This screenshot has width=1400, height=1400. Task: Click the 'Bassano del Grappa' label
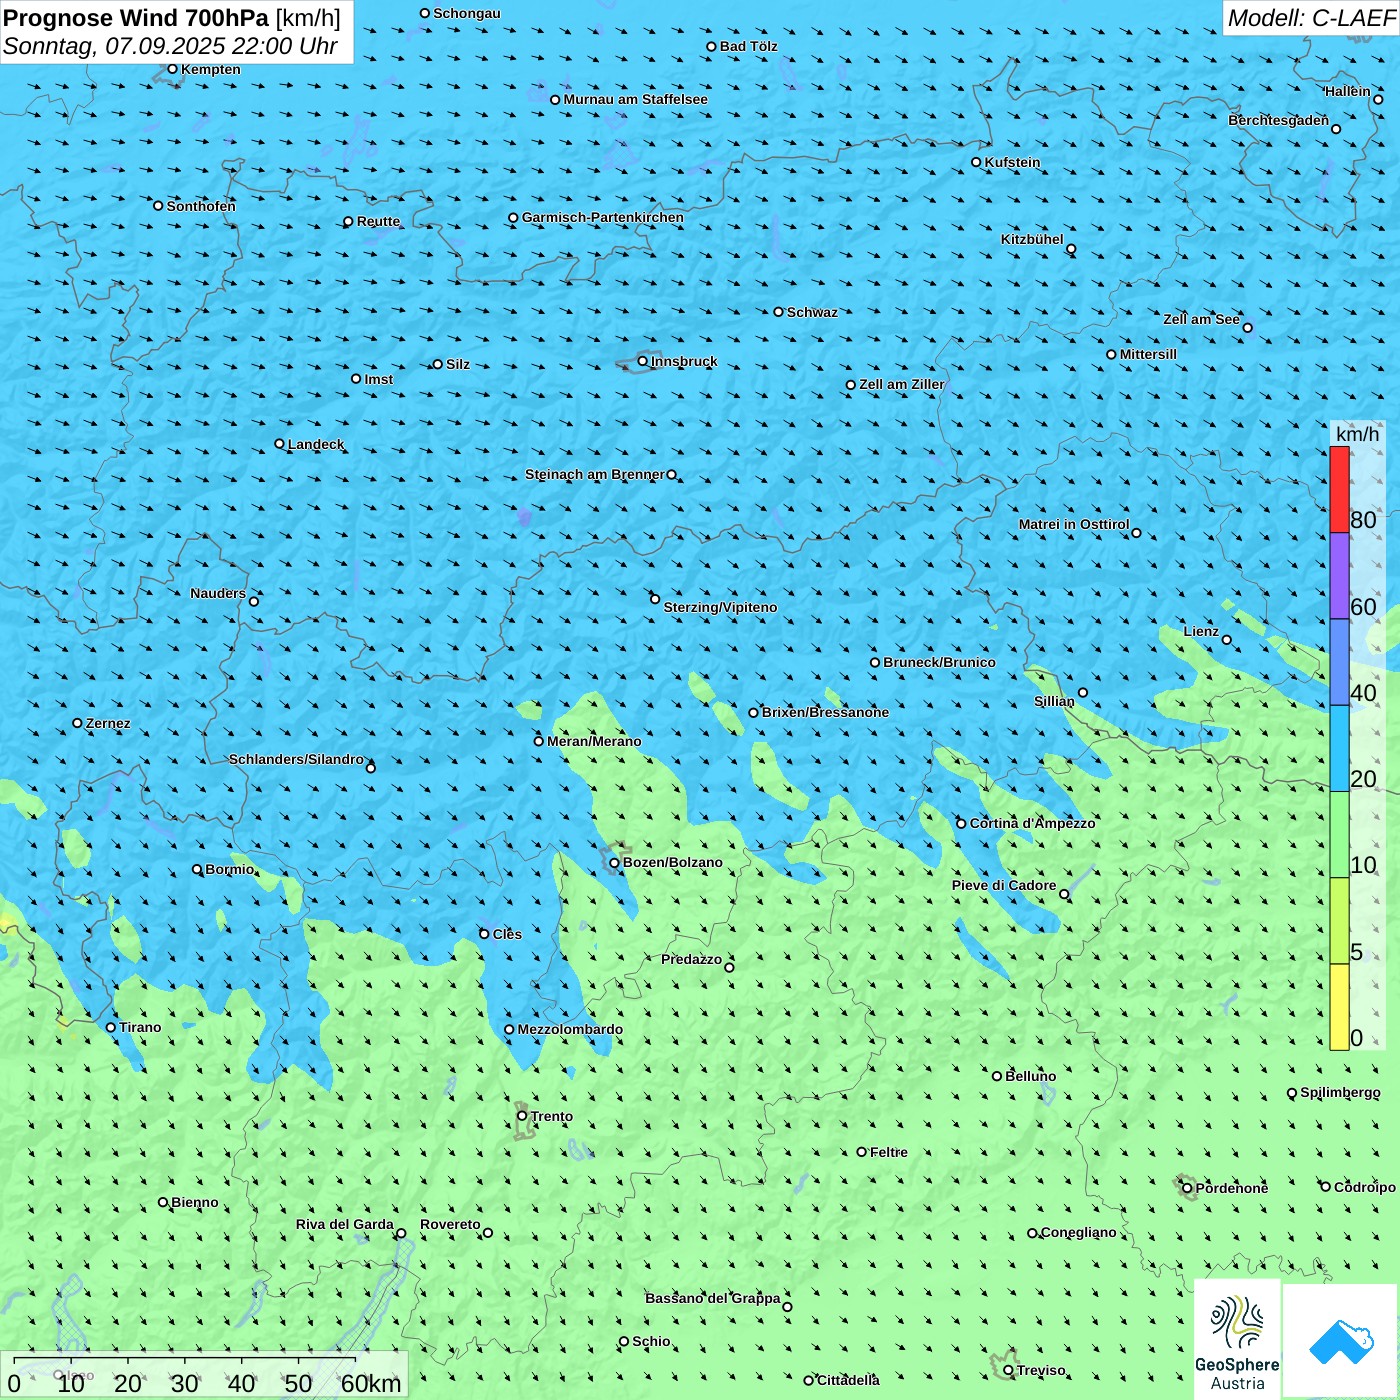point(713,1298)
